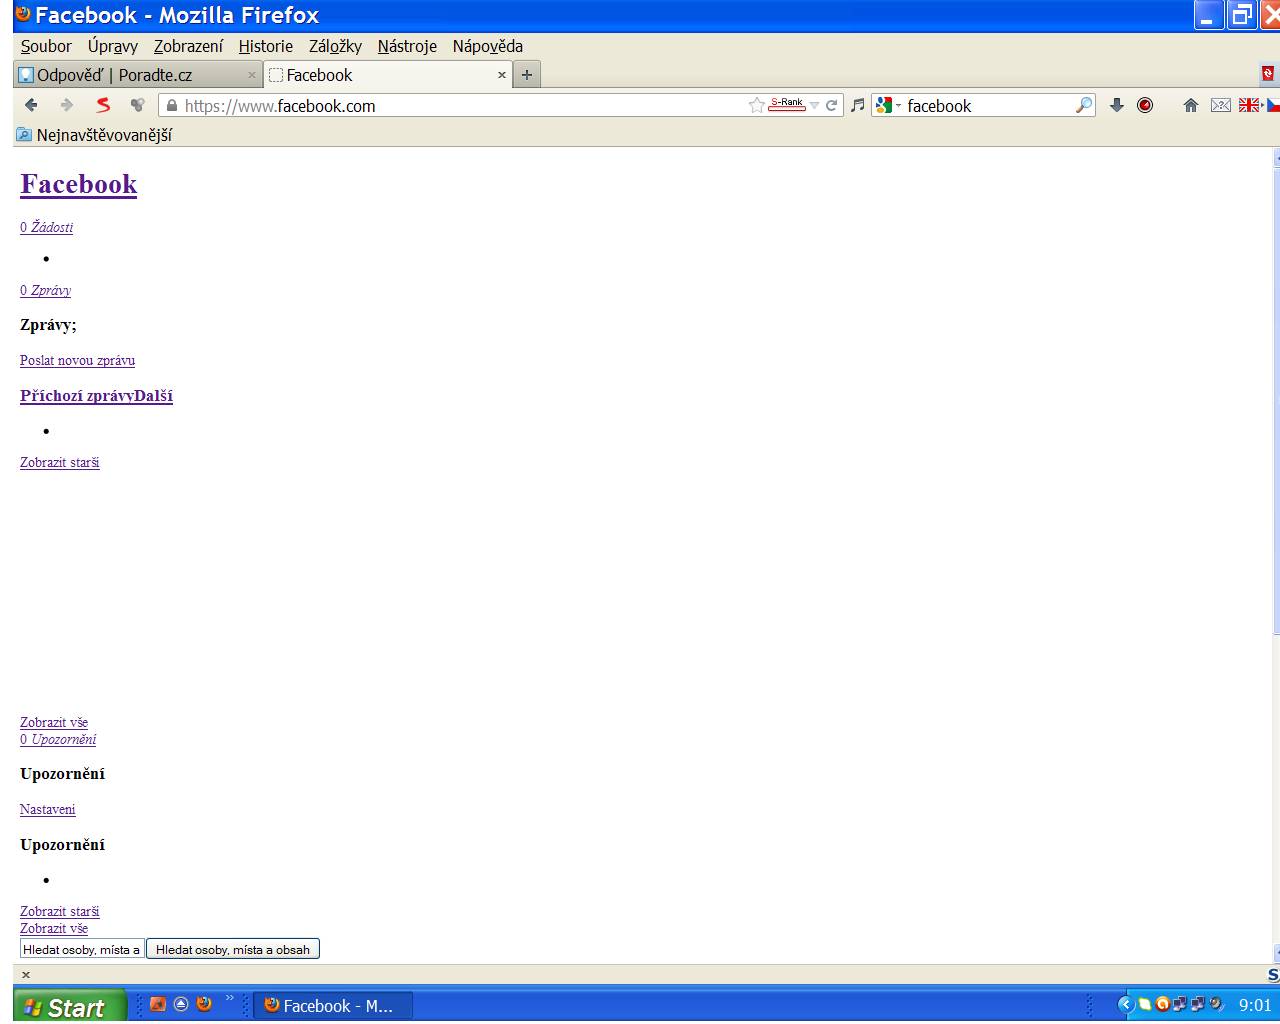This screenshot has height=1024, width=1280.
Task: Open the Nastavení link
Action: 48,809
